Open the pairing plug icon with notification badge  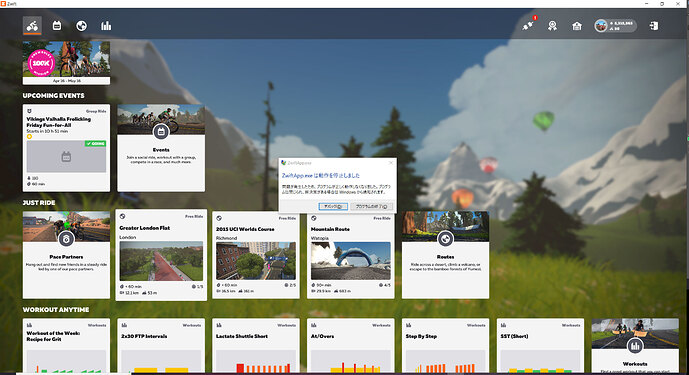(x=529, y=25)
